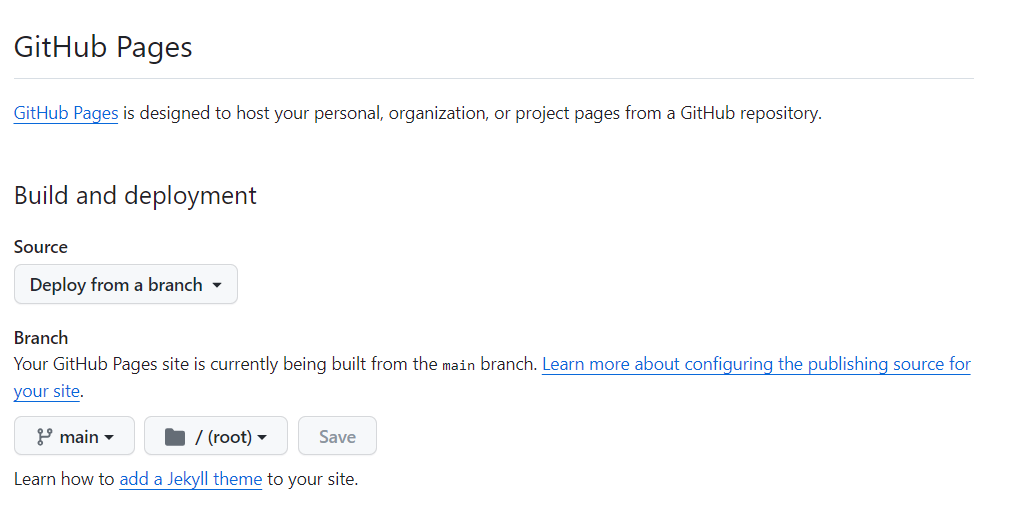Click the GitHub Pages page heading
Image resolution: width=1017 pixels, height=507 pixels.
[103, 47]
